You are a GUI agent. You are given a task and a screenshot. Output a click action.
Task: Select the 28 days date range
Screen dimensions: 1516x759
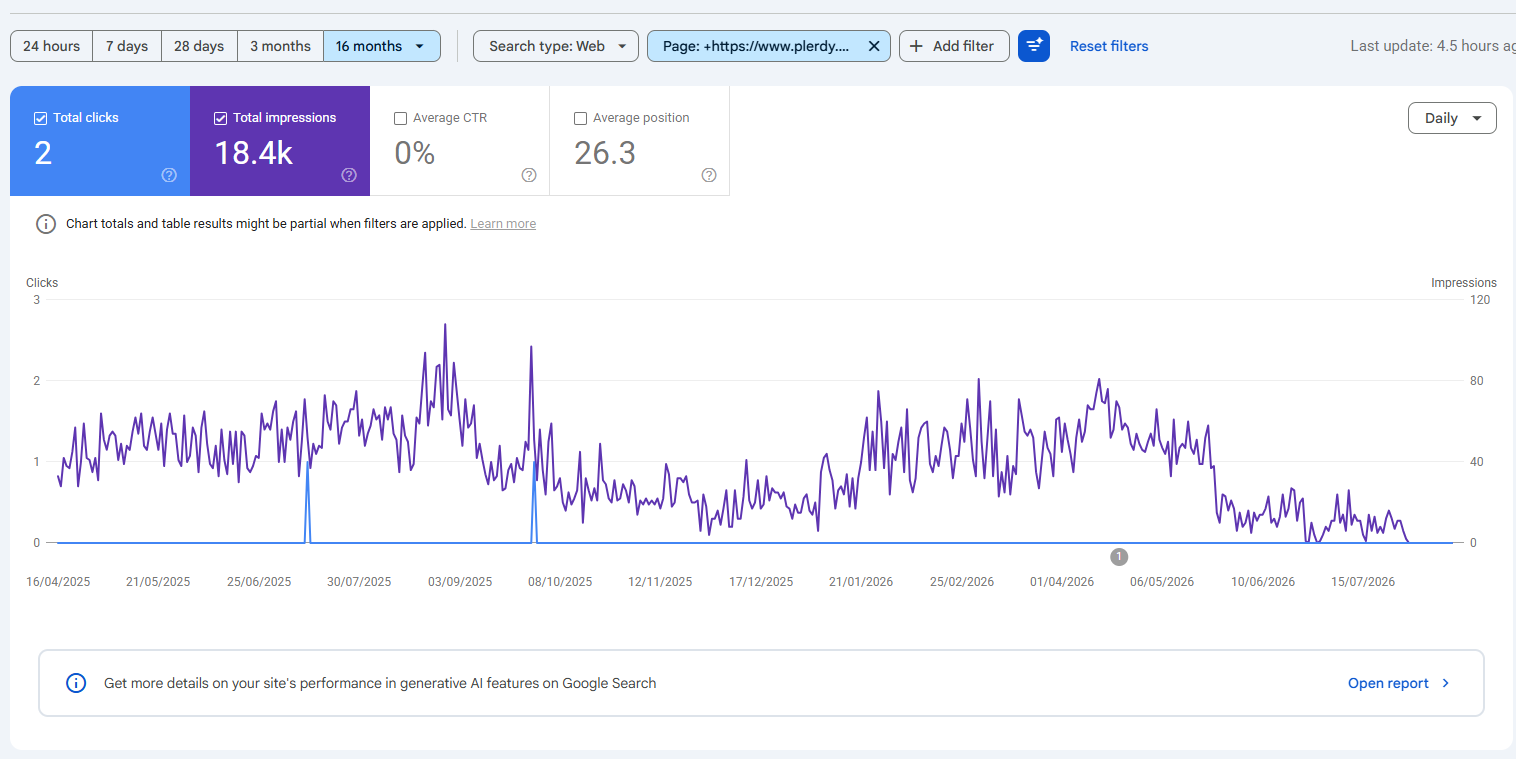199,46
